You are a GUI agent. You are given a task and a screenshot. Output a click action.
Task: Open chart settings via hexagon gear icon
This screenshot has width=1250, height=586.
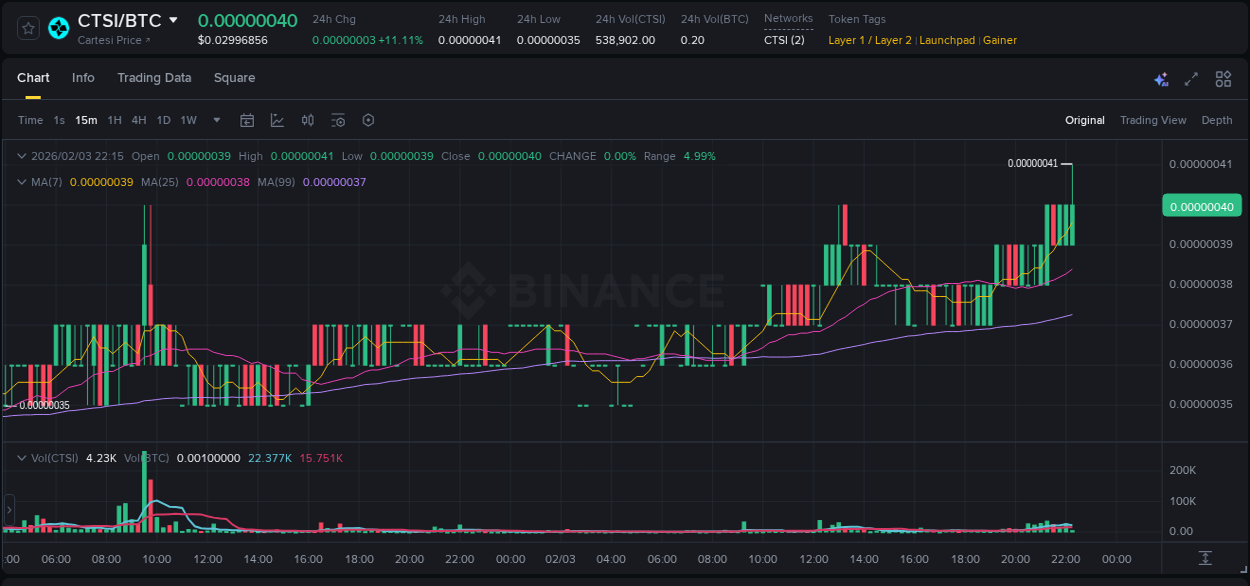pyautogui.click(x=368, y=120)
